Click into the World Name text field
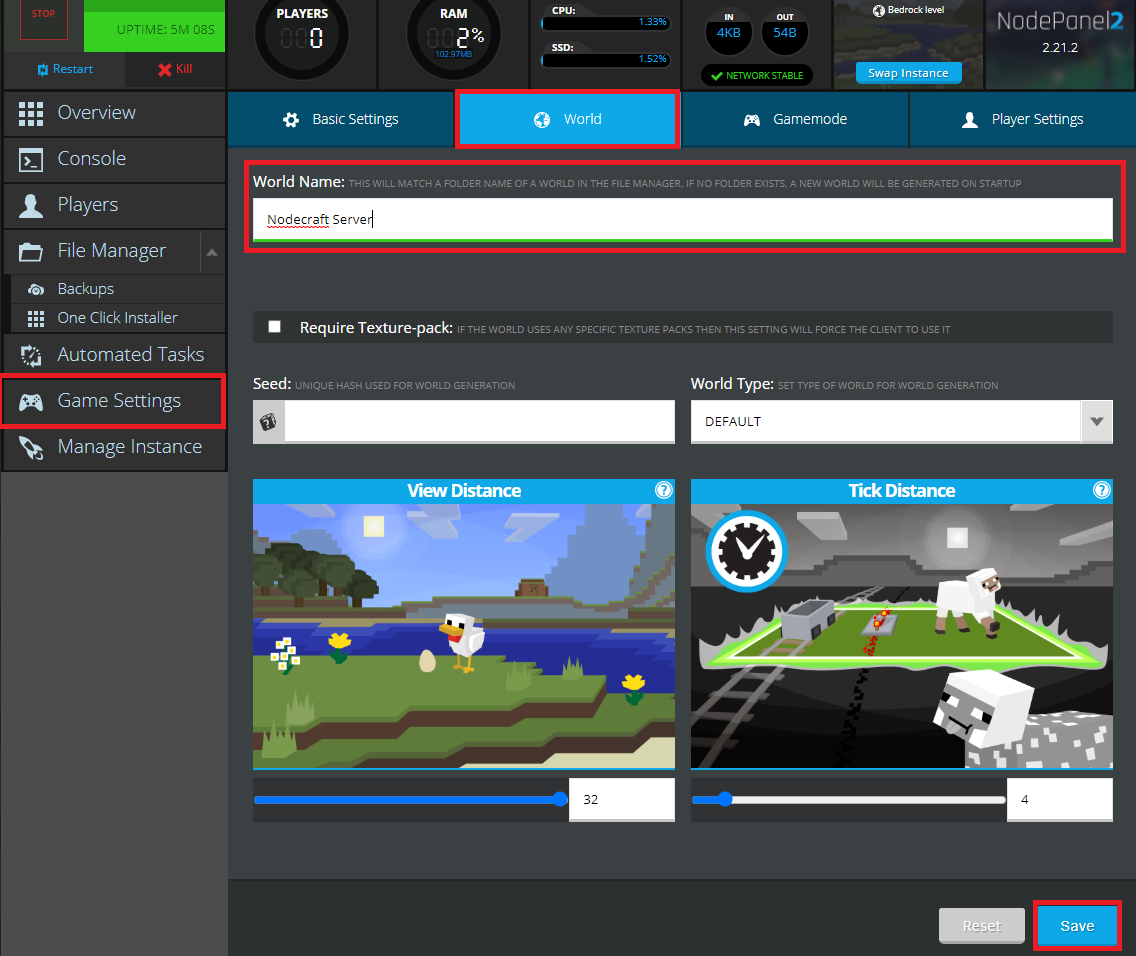The height and width of the screenshot is (956, 1136). tap(682, 219)
